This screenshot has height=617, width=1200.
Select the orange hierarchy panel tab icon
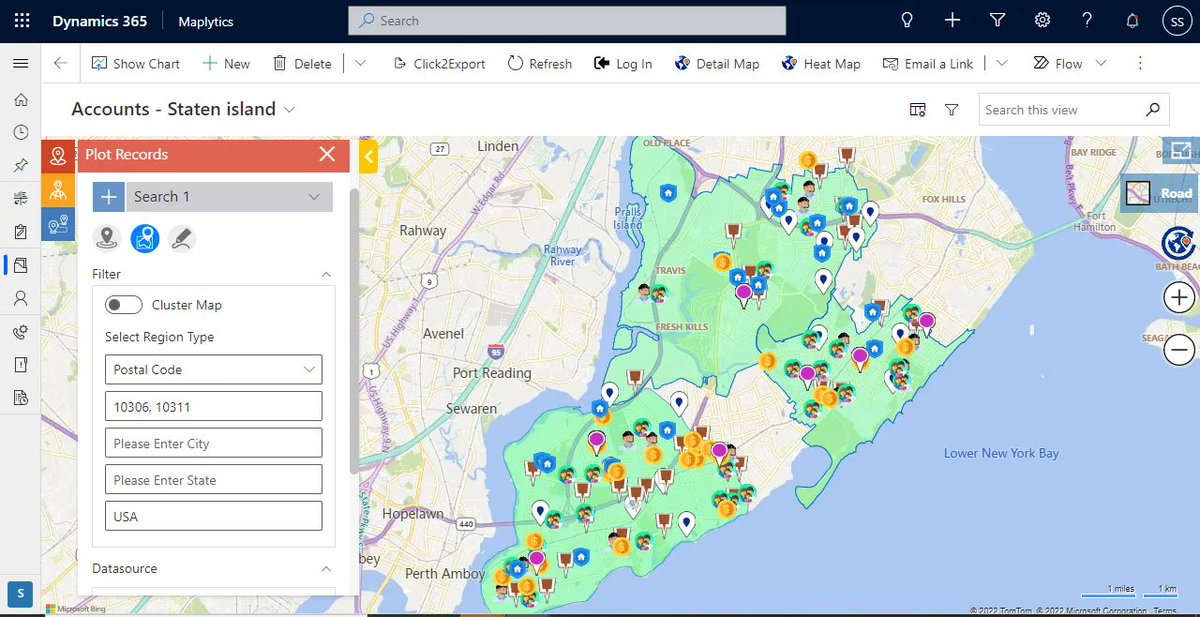coord(58,190)
